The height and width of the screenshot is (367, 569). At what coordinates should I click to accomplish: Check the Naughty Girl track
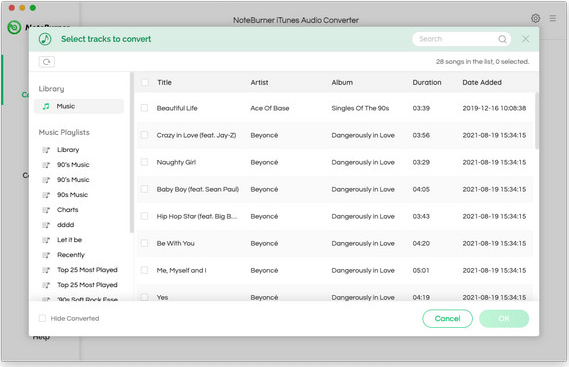click(x=144, y=162)
